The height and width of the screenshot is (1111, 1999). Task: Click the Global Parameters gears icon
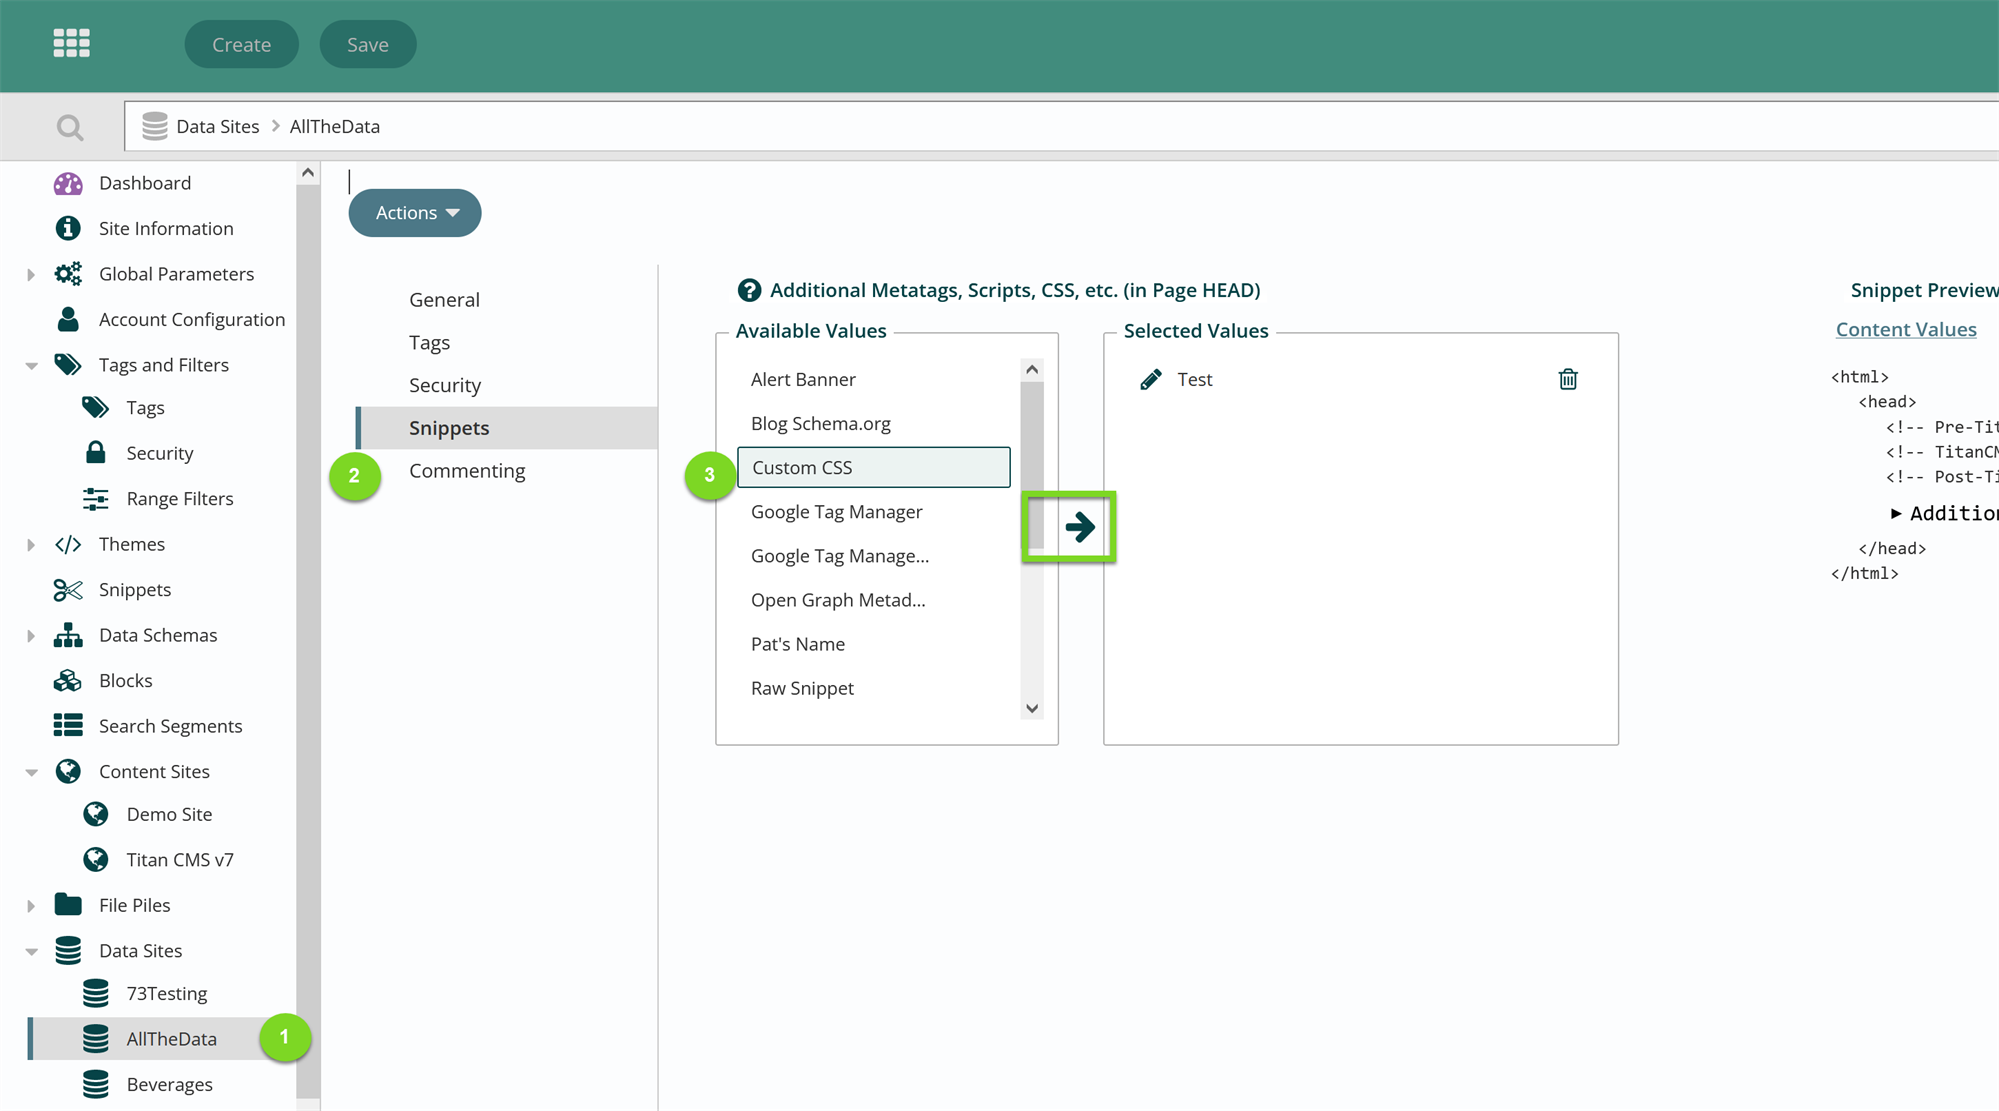click(68, 274)
